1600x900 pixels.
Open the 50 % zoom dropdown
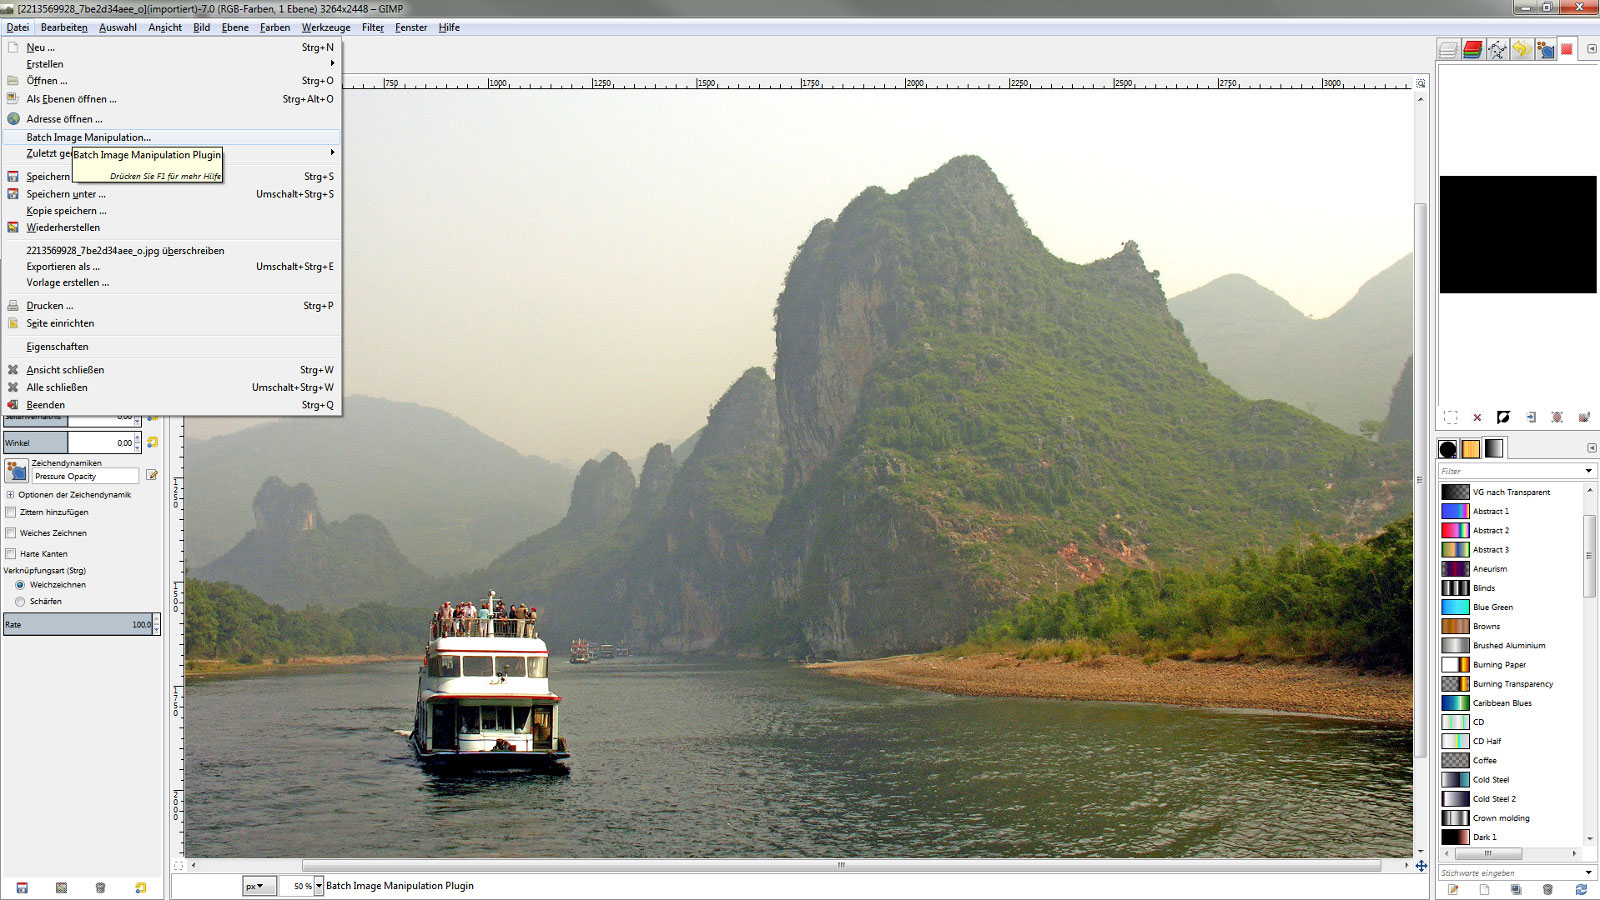click(319, 886)
